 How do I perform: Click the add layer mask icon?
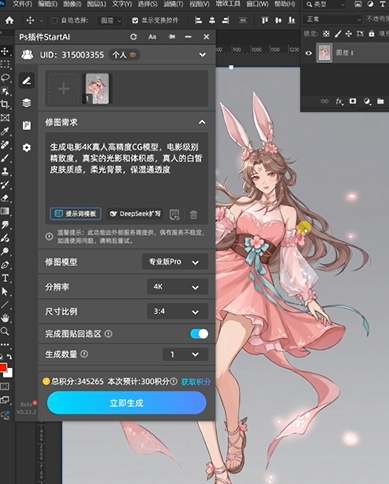tap(353, 101)
